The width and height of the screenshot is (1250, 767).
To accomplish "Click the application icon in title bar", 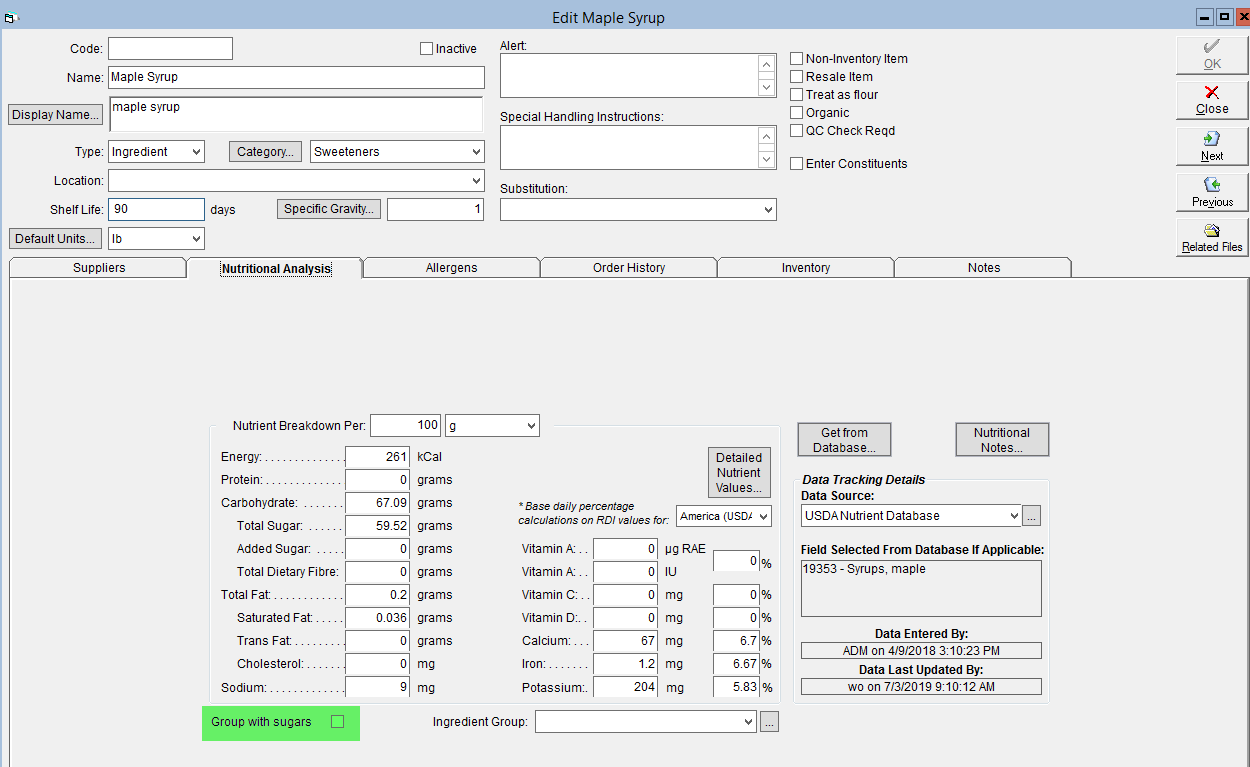I will point(11,18).
